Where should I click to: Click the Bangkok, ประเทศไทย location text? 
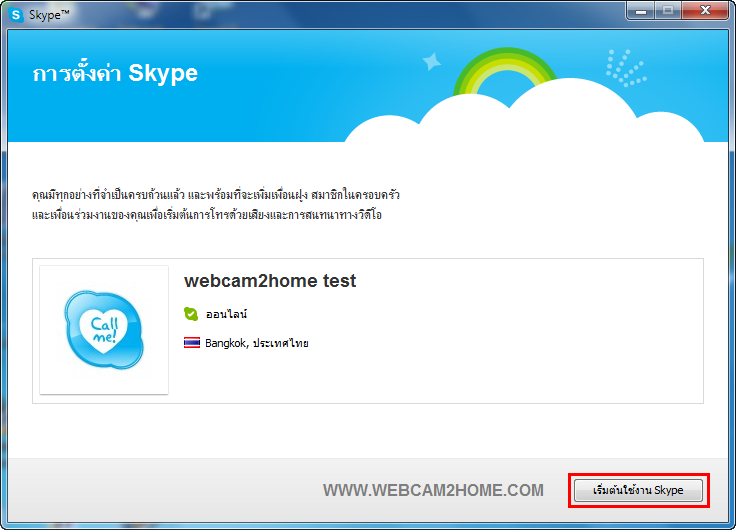(x=258, y=343)
